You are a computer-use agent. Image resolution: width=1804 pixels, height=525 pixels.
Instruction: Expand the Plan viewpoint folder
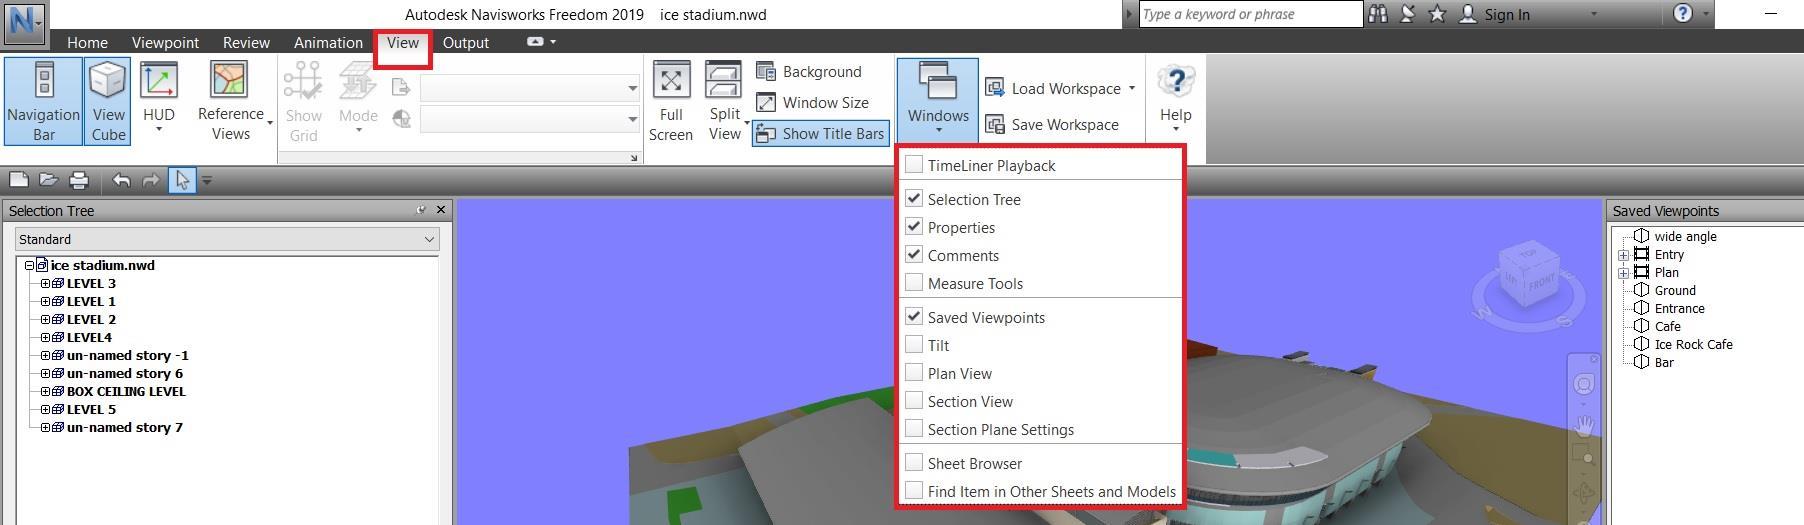(1624, 273)
